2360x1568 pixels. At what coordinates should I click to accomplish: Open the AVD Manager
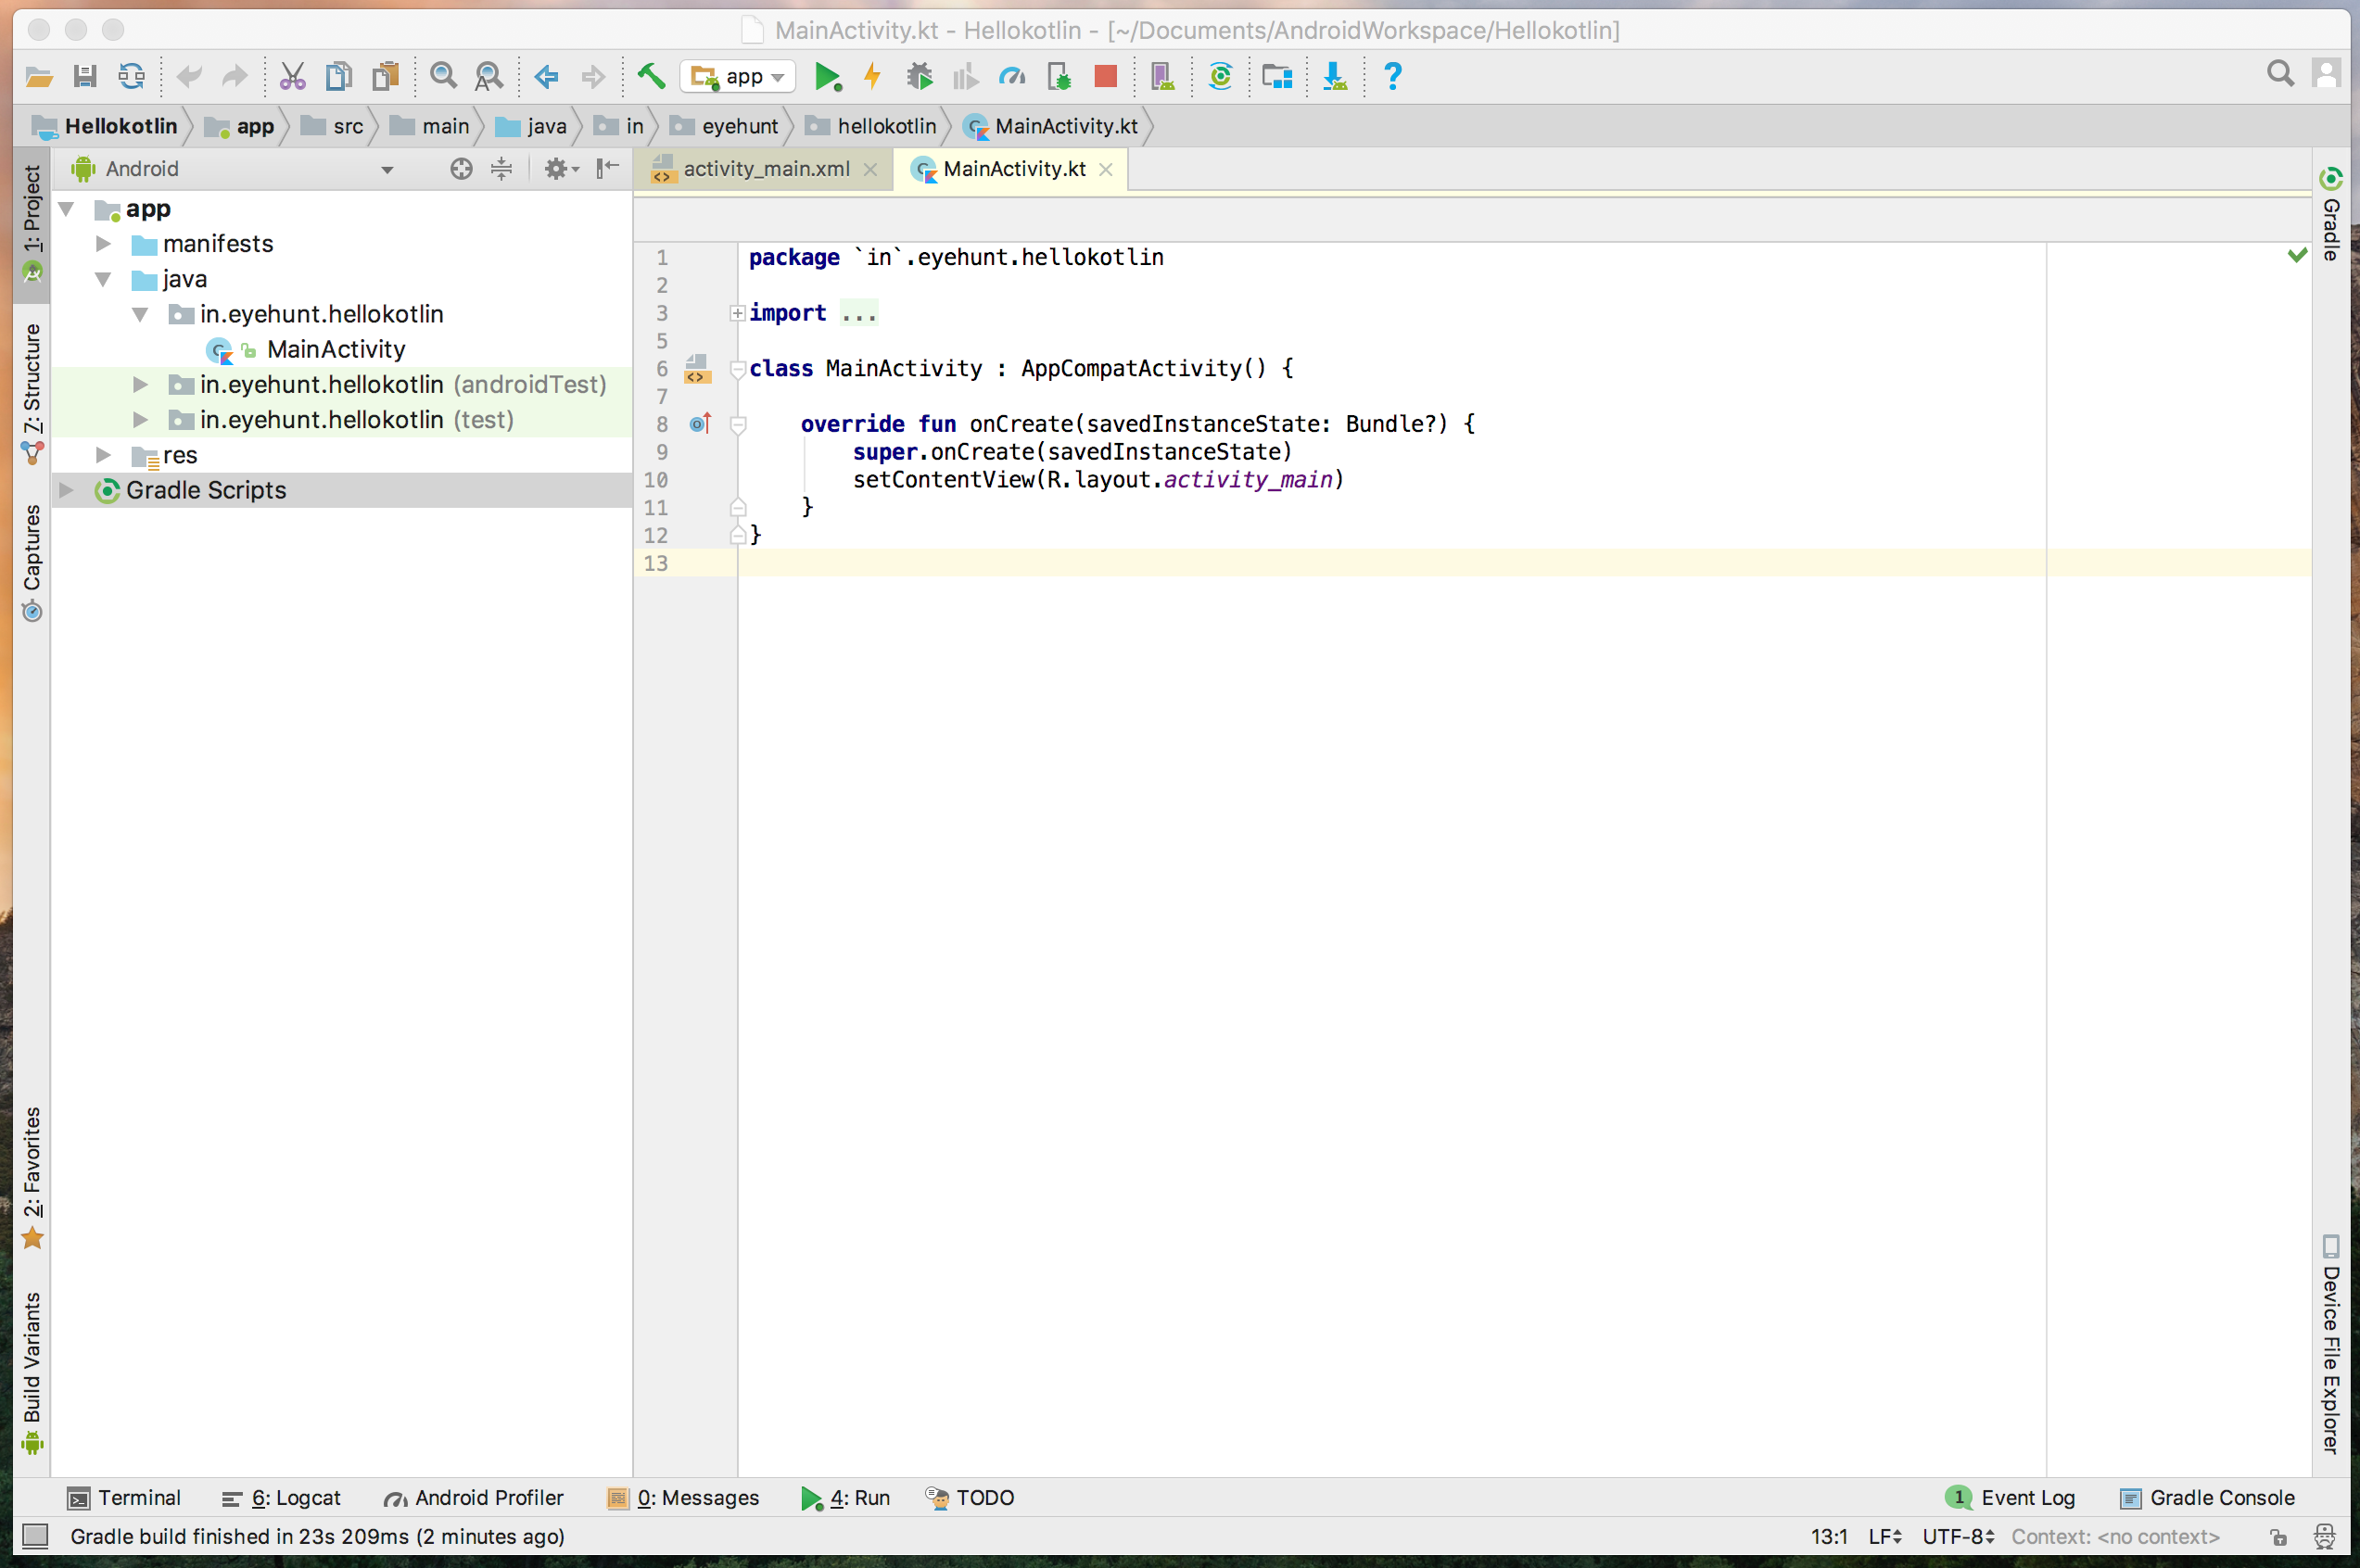(x=1161, y=76)
